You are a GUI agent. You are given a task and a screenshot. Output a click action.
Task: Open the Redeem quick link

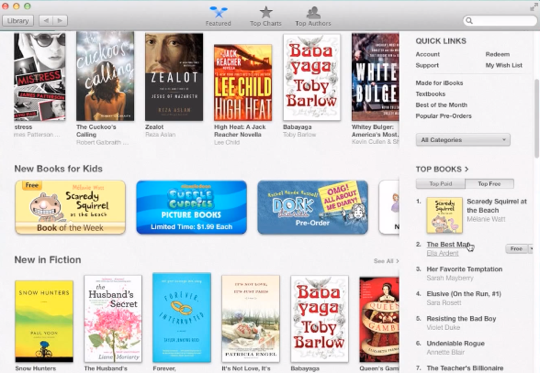pyautogui.click(x=497, y=54)
